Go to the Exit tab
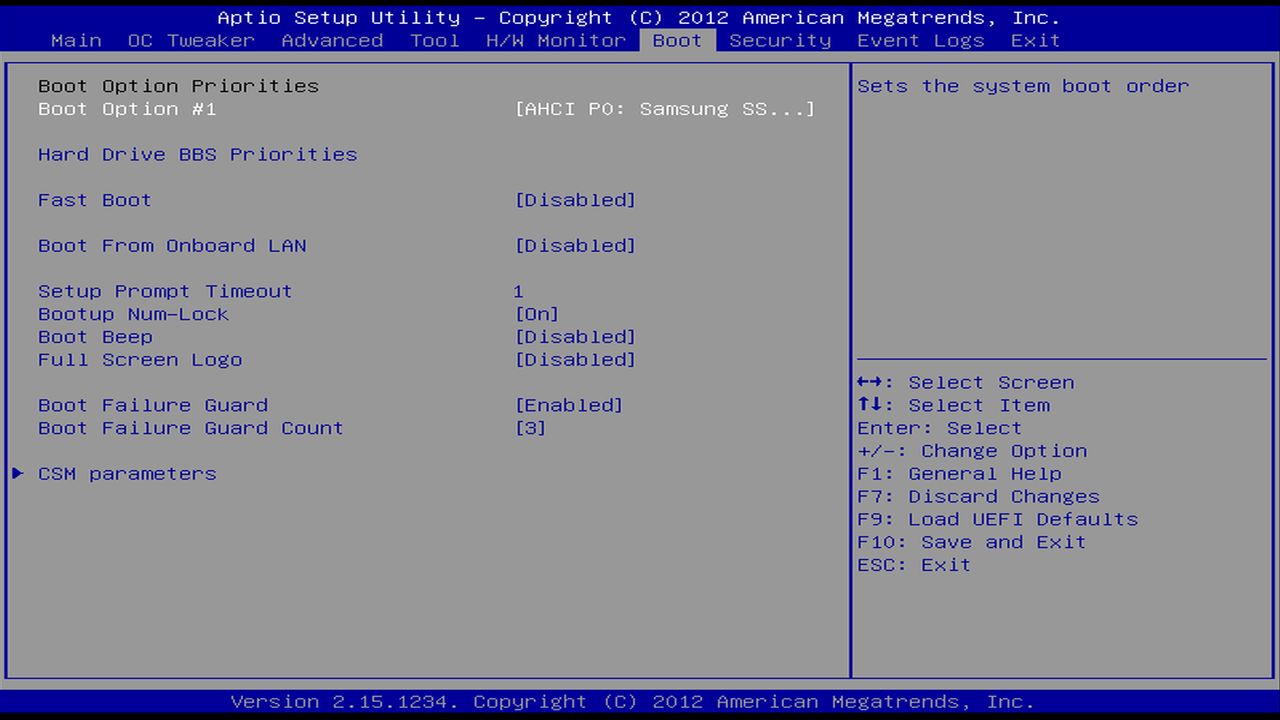This screenshot has width=1280, height=720. point(1035,41)
